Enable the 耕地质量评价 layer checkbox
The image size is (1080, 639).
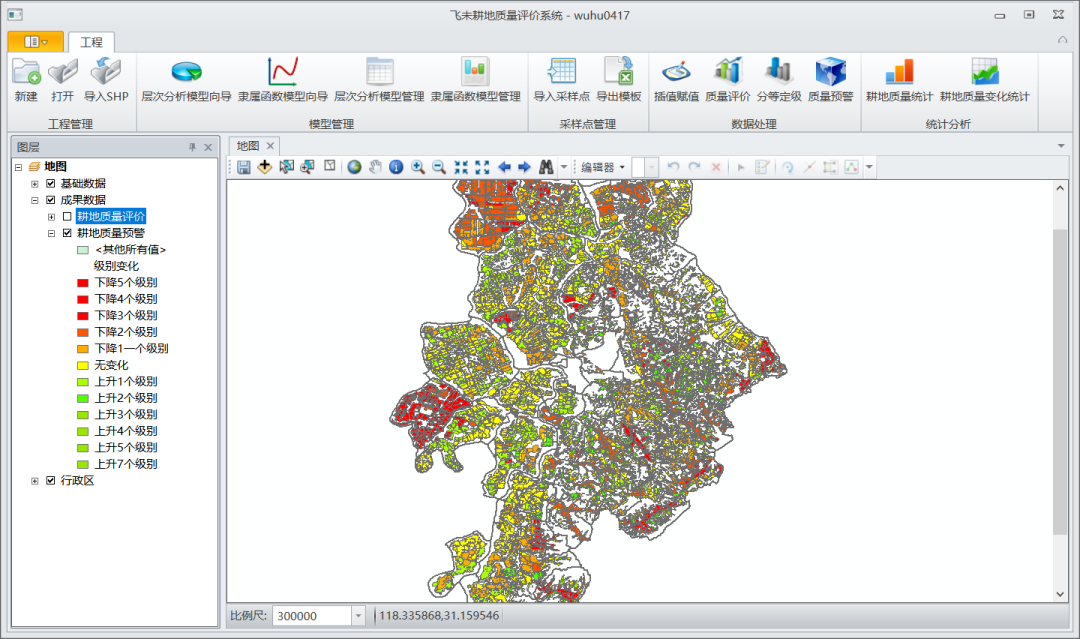pyautogui.click(x=67, y=216)
